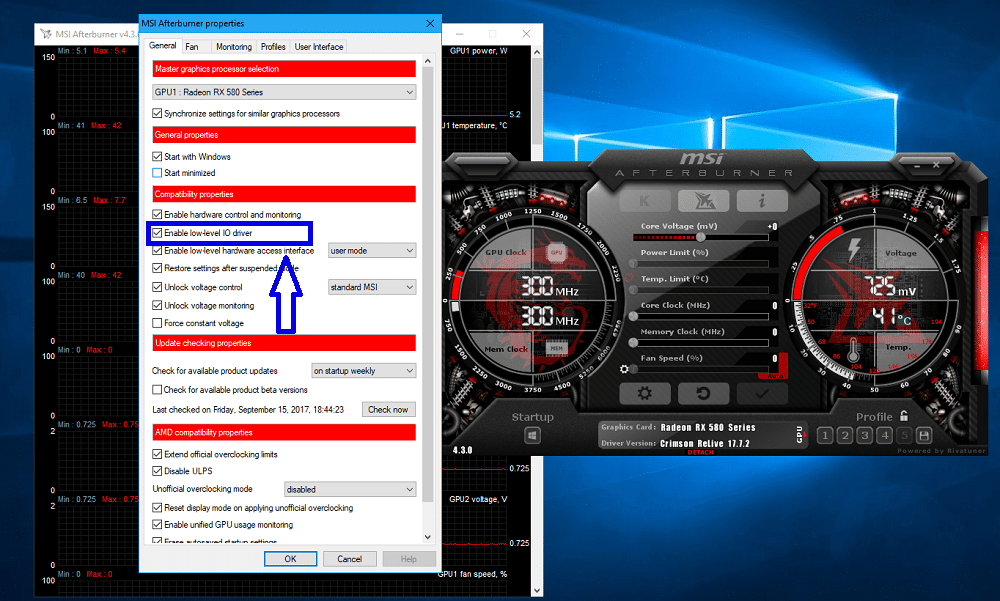Click the fan speed settings small gear icon
The image size is (1000, 601).
tap(624, 369)
